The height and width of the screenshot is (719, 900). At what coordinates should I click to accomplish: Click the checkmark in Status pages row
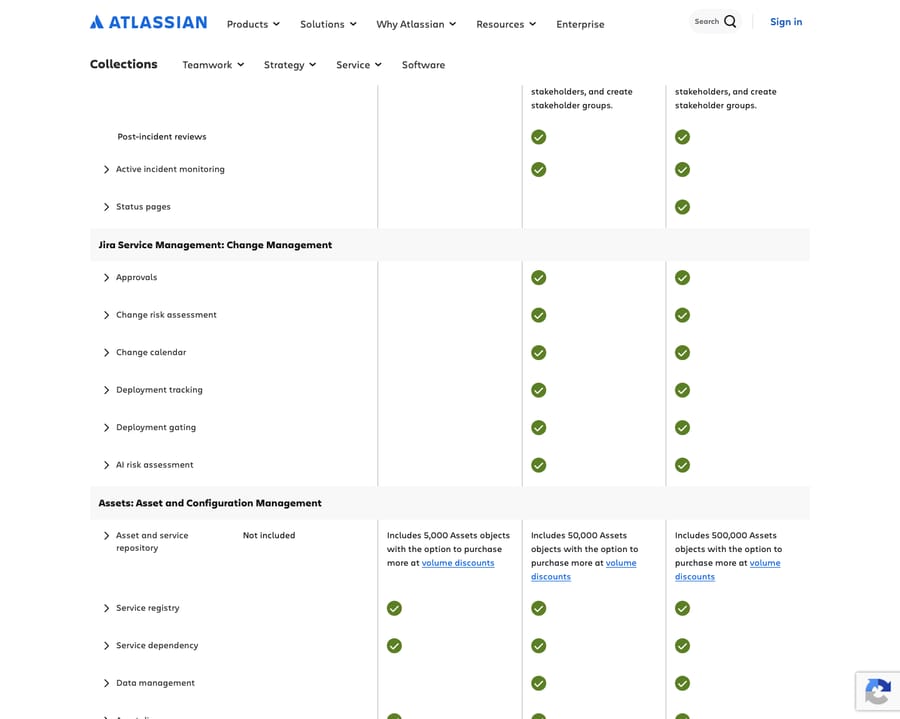[x=682, y=207]
